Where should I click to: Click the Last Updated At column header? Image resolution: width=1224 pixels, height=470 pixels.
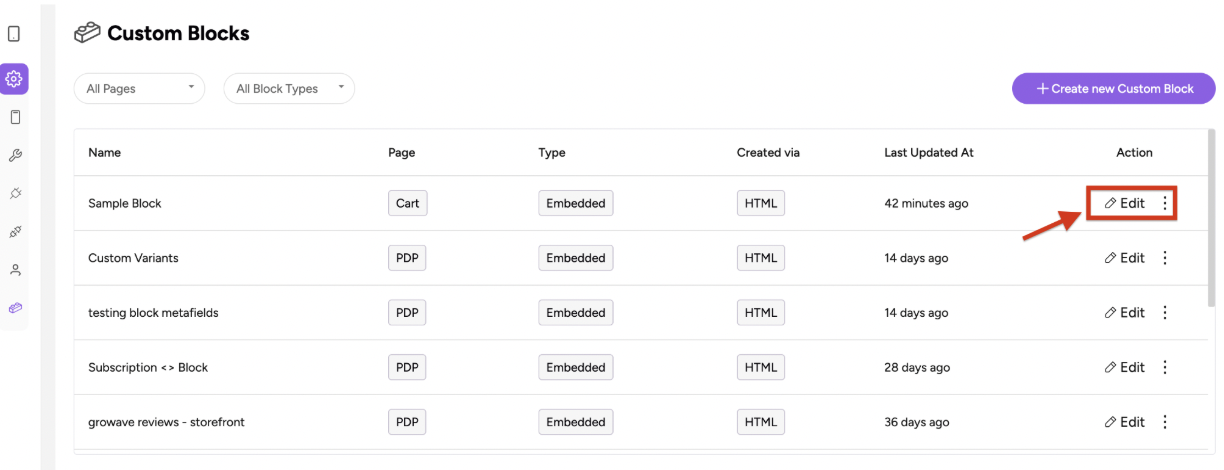(928, 153)
